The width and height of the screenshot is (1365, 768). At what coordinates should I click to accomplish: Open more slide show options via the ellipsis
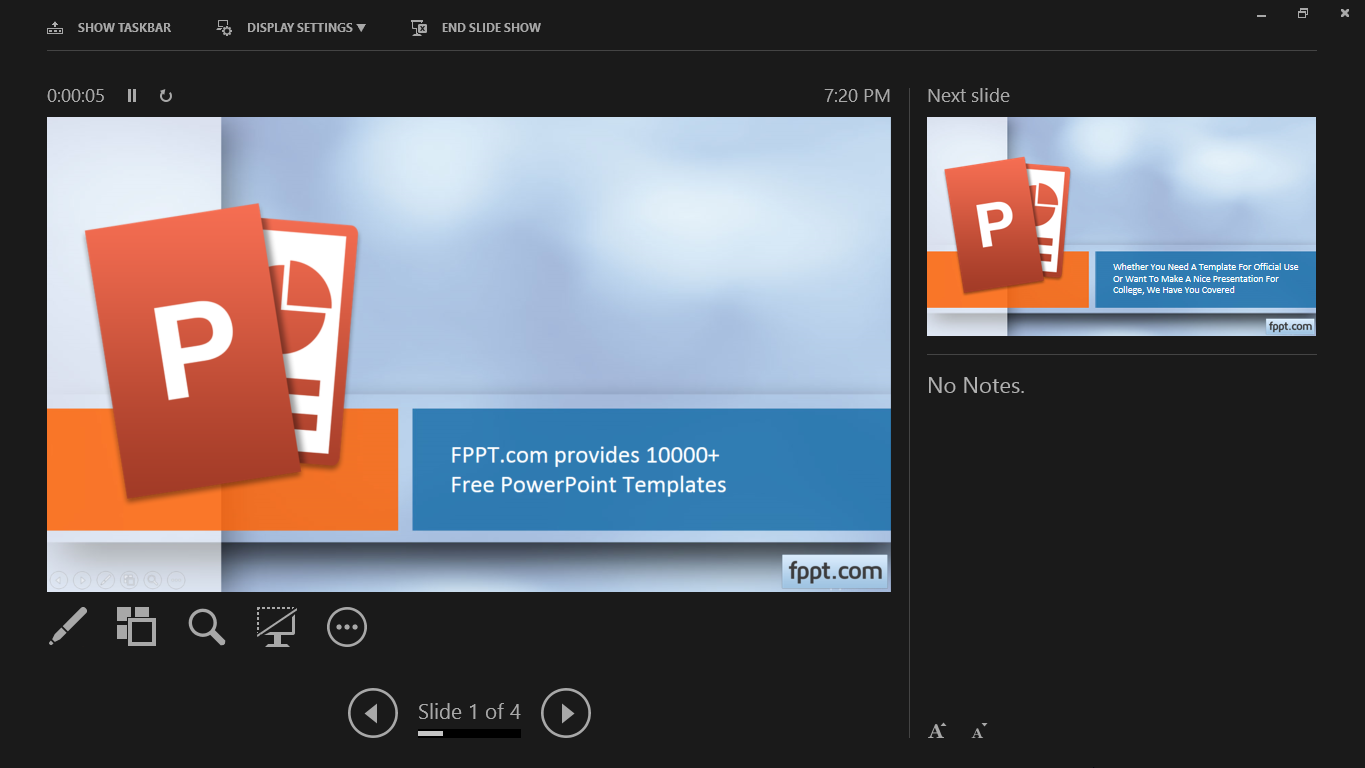346,627
